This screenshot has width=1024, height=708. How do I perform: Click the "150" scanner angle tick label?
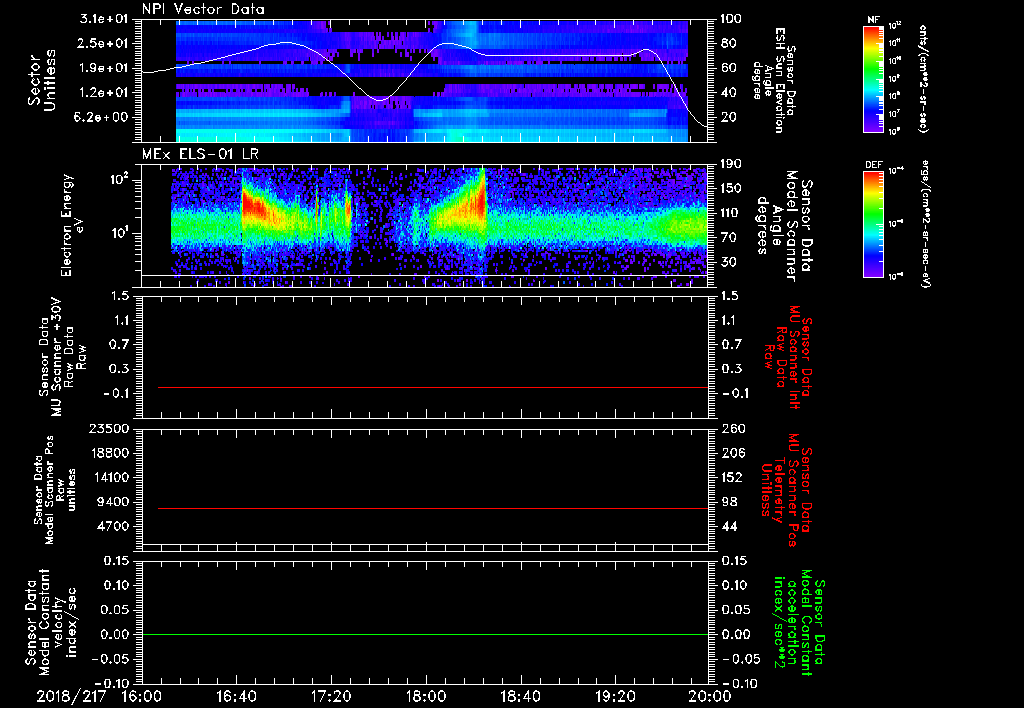click(x=731, y=189)
